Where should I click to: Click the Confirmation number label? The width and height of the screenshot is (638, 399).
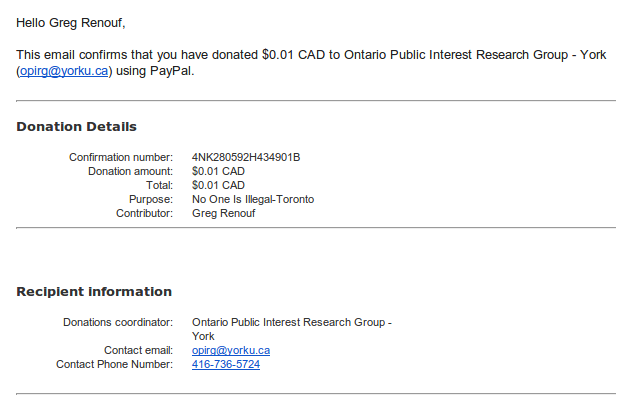click(x=121, y=157)
